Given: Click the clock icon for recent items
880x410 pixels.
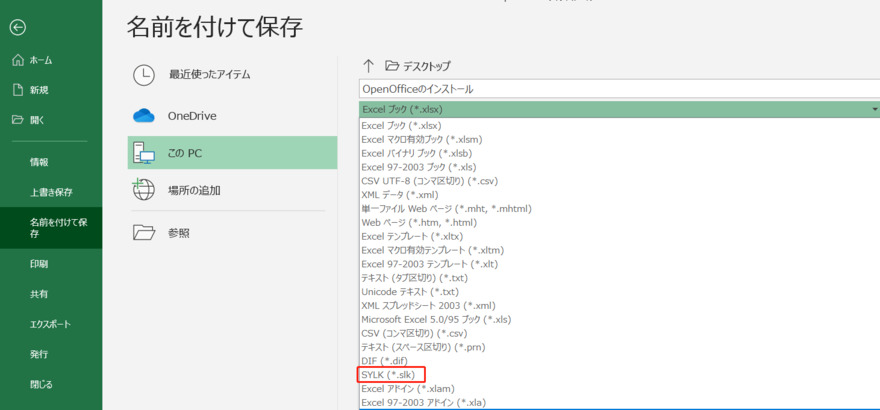Looking at the screenshot, I should coord(144,75).
